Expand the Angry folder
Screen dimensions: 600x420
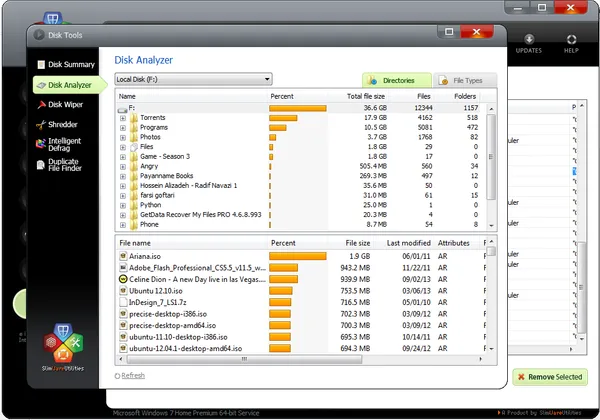(123, 167)
